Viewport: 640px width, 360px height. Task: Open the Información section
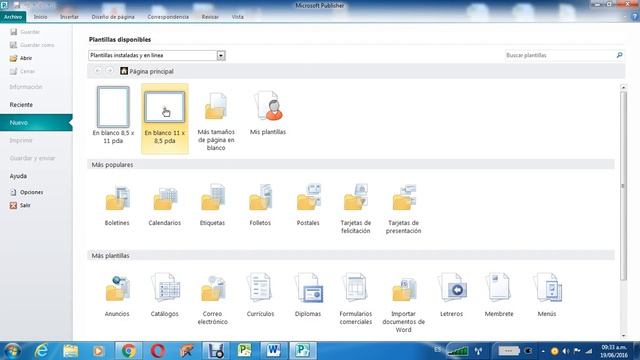point(26,87)
